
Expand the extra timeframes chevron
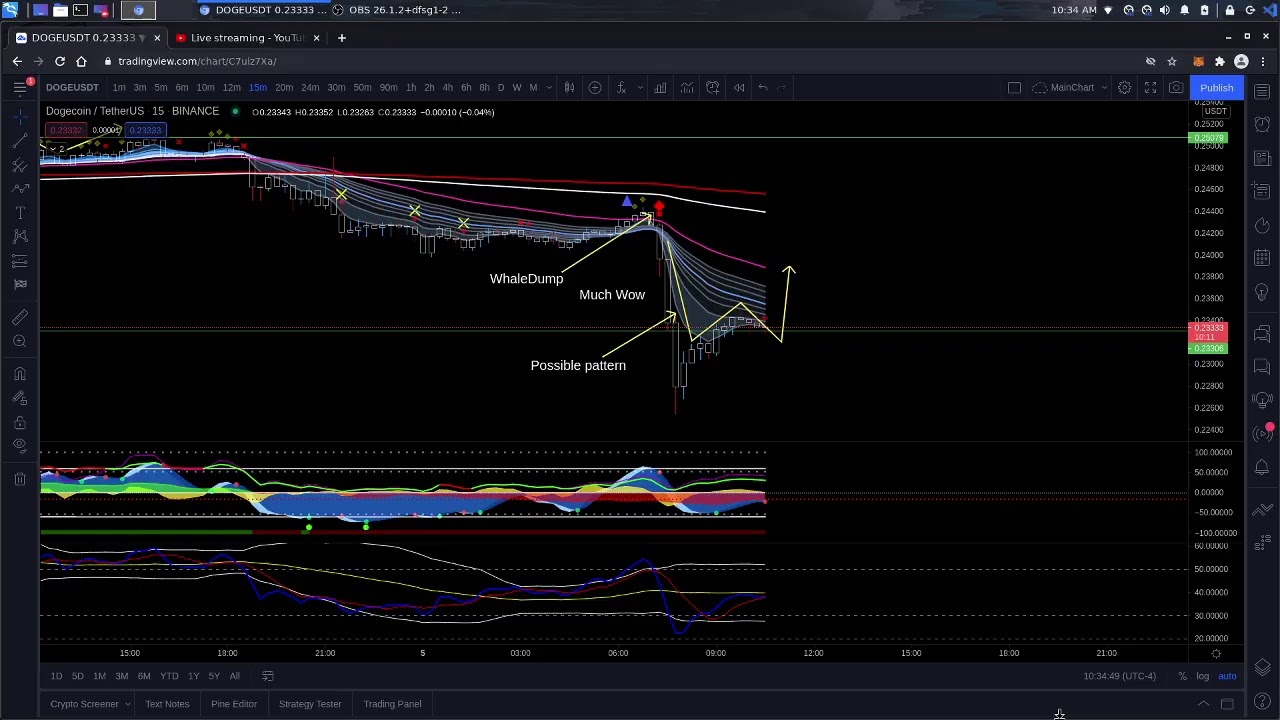548,88
